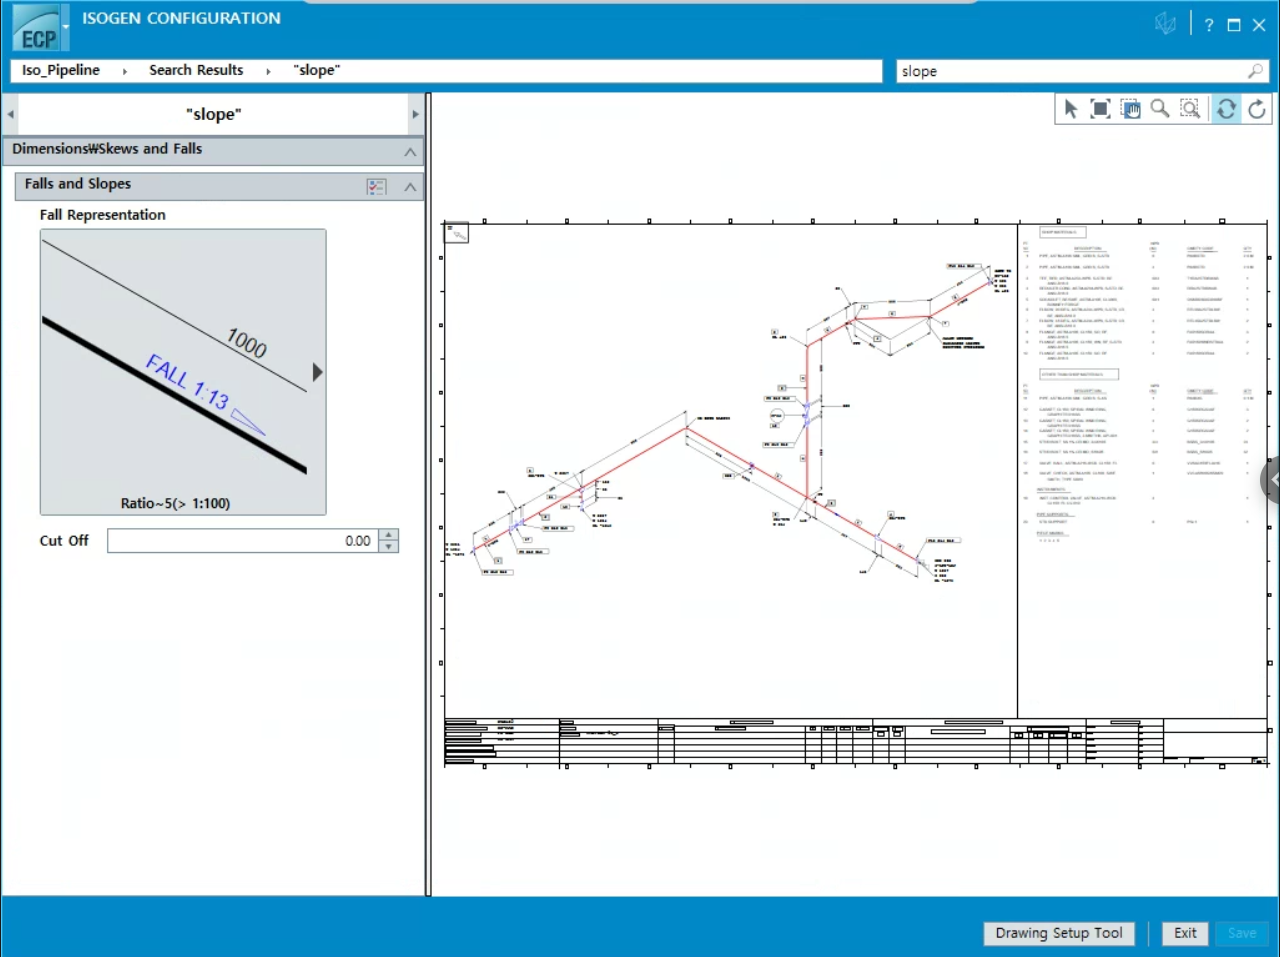The height and width of the screenshot is (957, 1280).
Task: Click the Cut Off value field
Action: 241,541
